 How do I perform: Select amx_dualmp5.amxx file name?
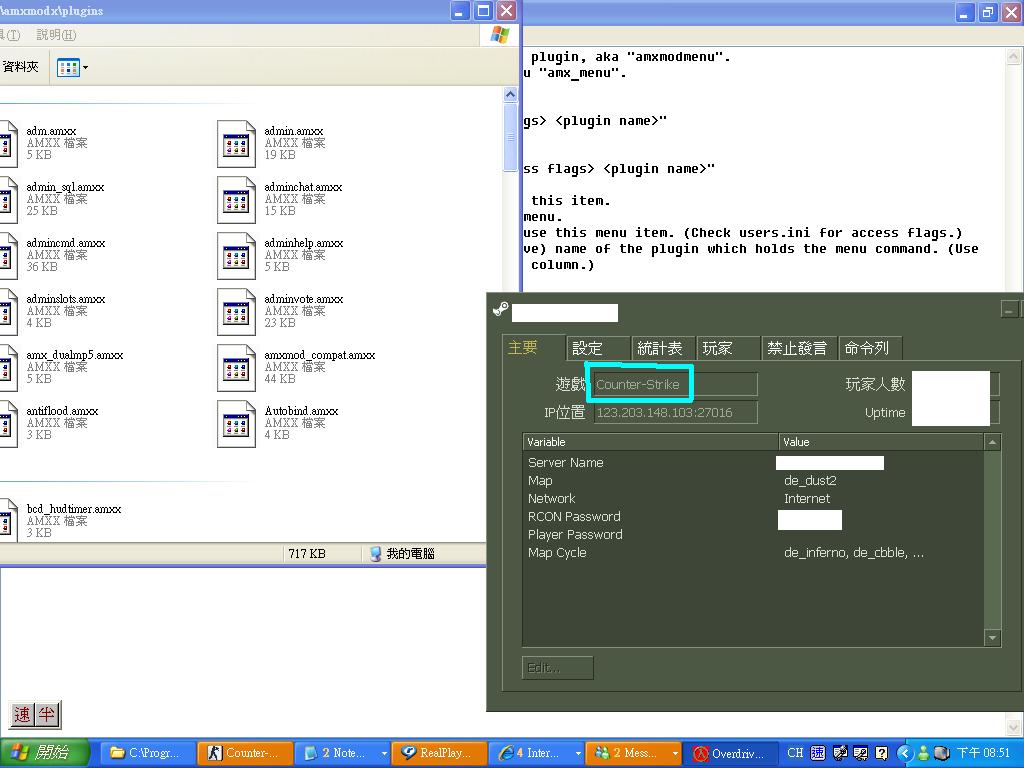pyautogui.click(x=74, y=356)
